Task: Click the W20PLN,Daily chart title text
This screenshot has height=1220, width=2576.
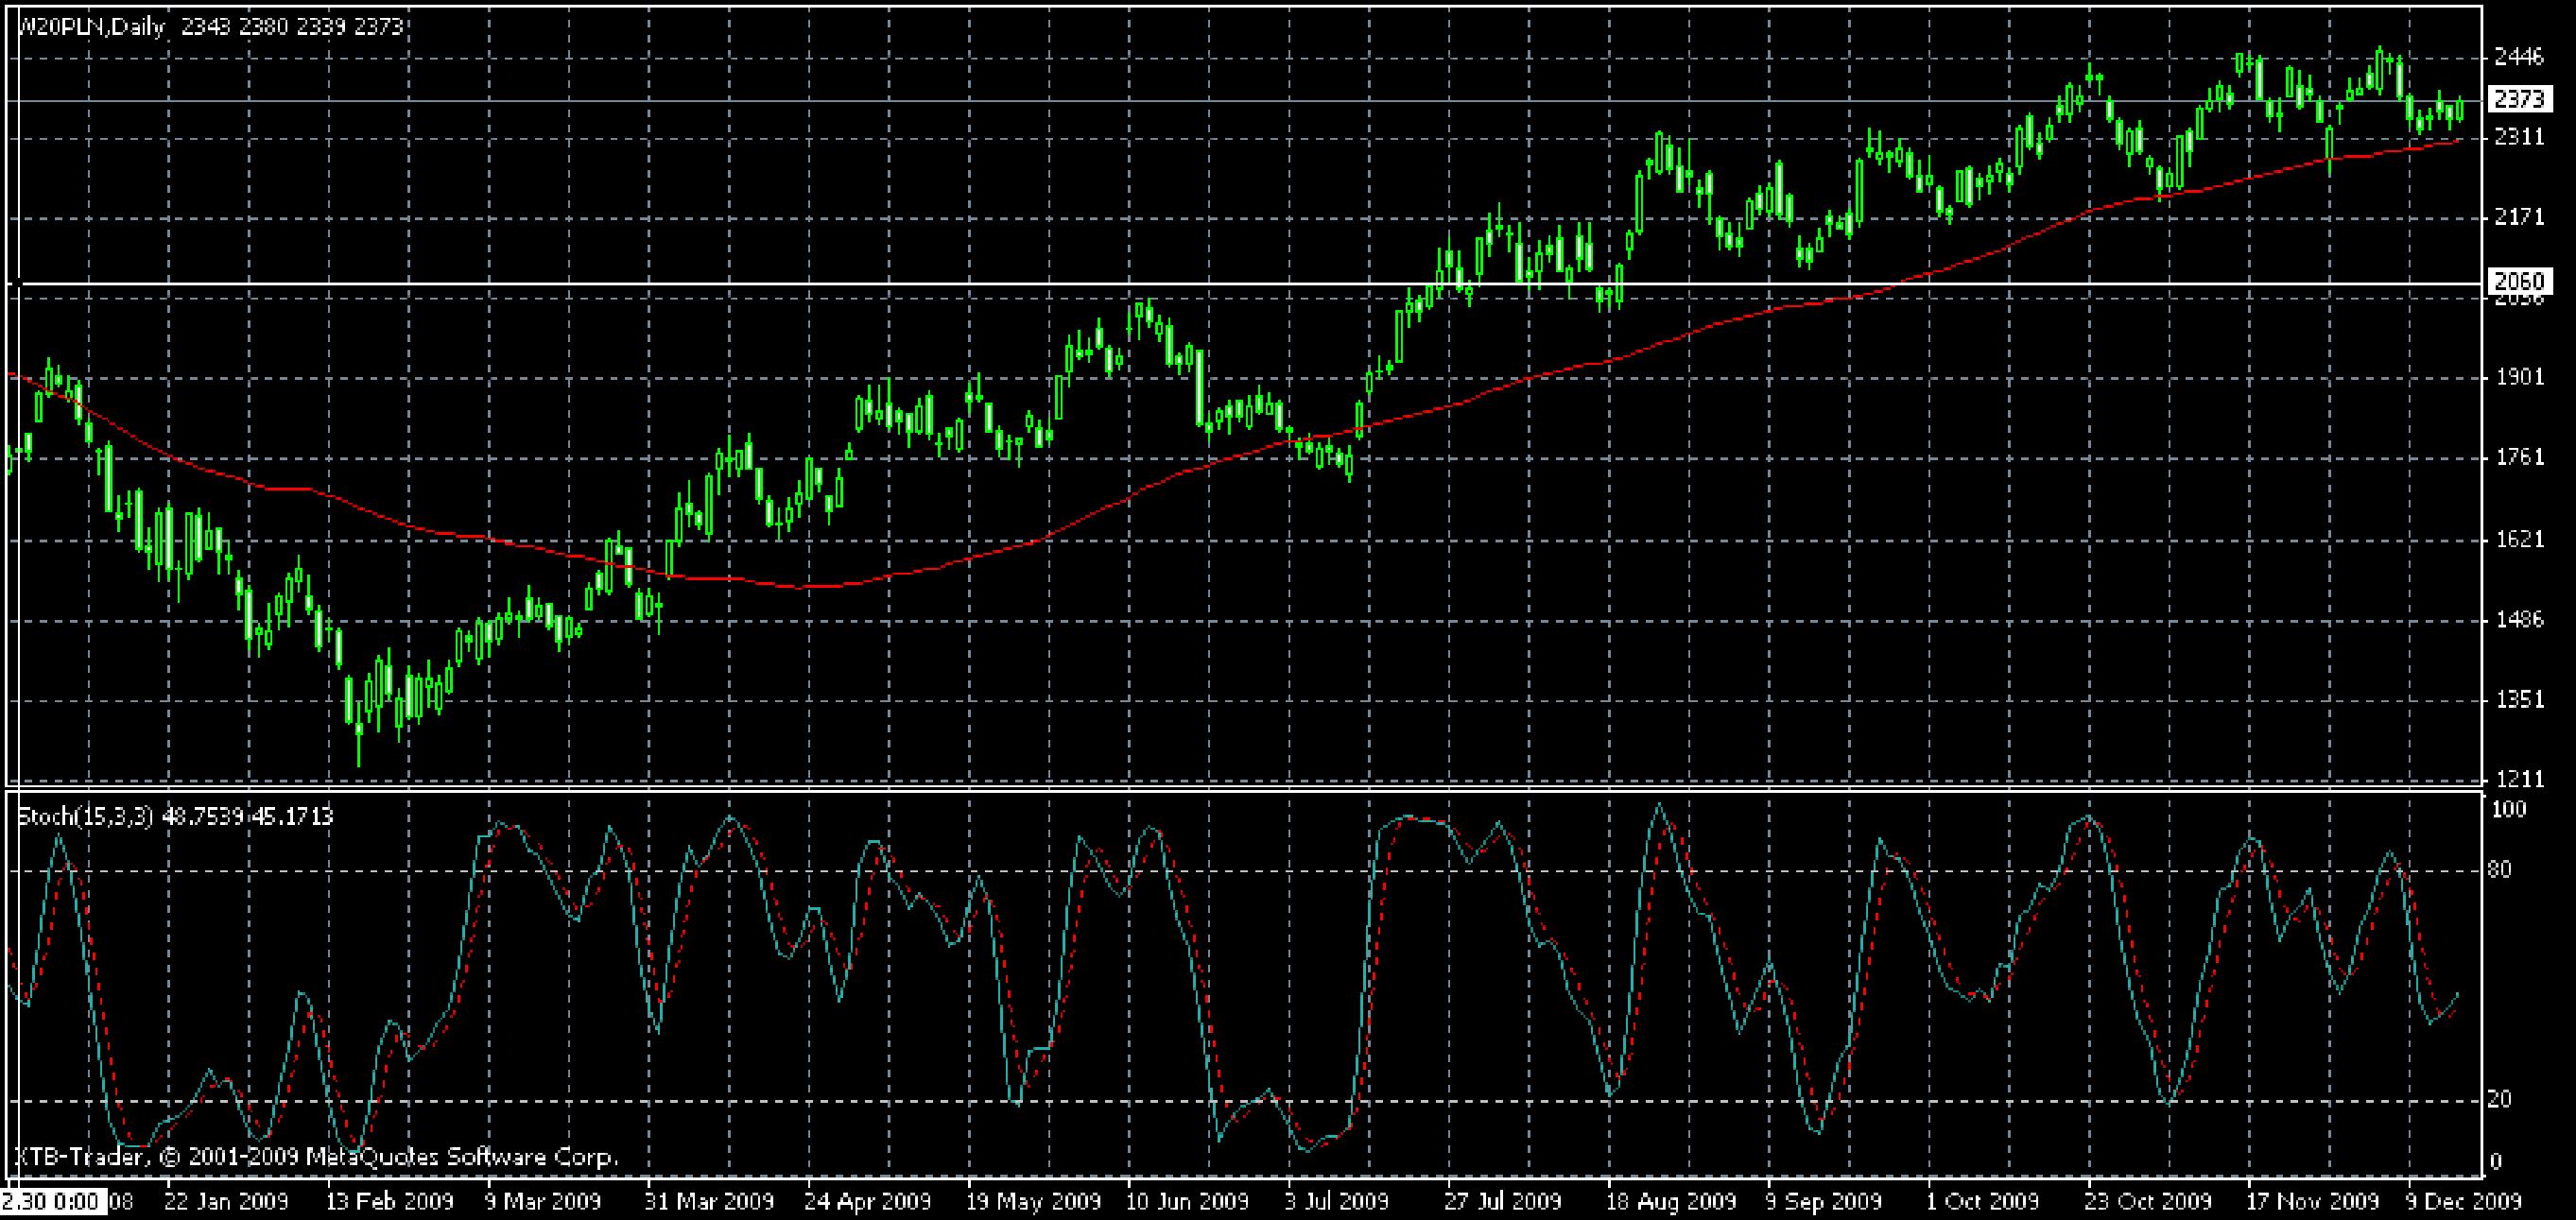Action: [91, 27]
